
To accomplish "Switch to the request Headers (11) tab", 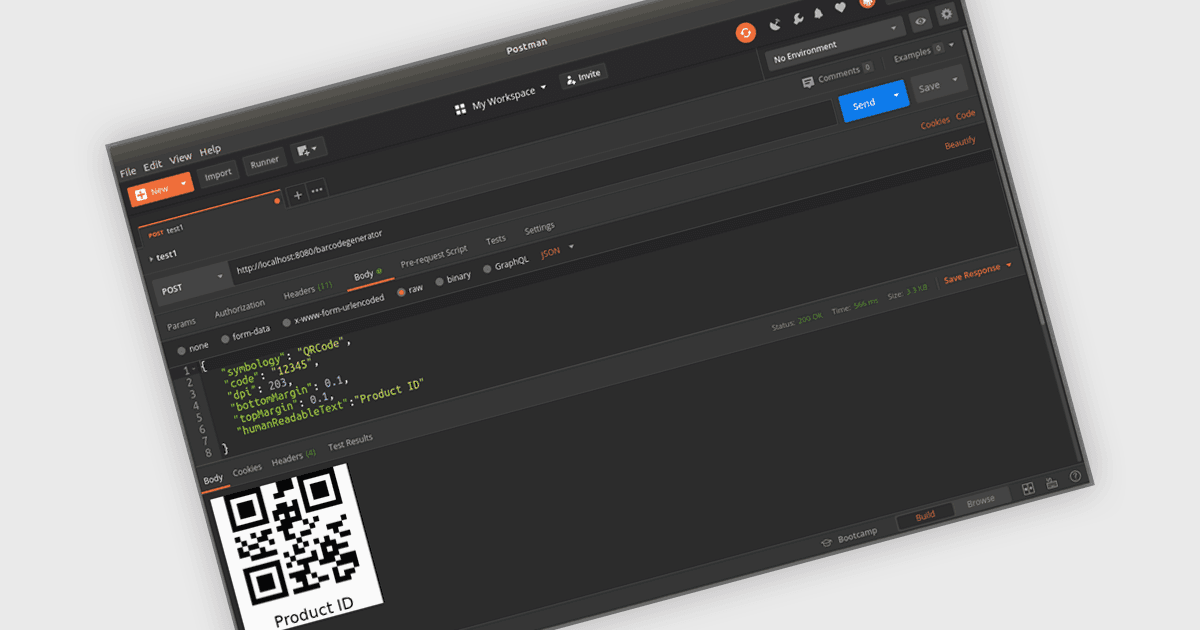I will 308,291.
